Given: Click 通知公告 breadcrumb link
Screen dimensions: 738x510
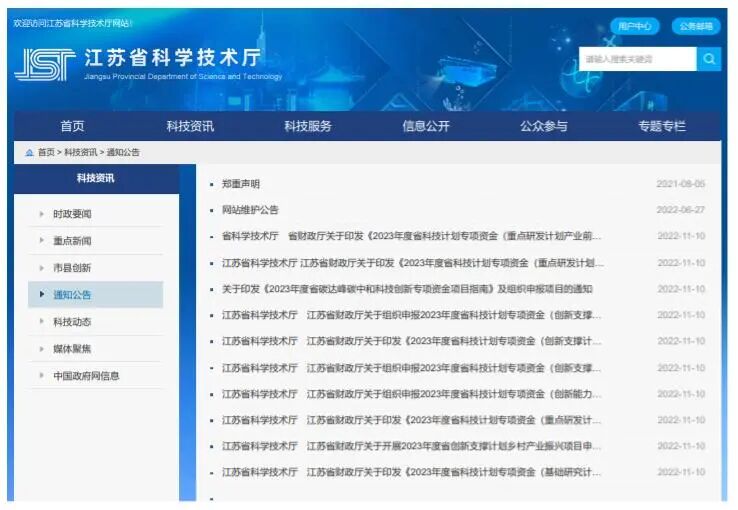Looking at the screenshot, I should [123, 152].
